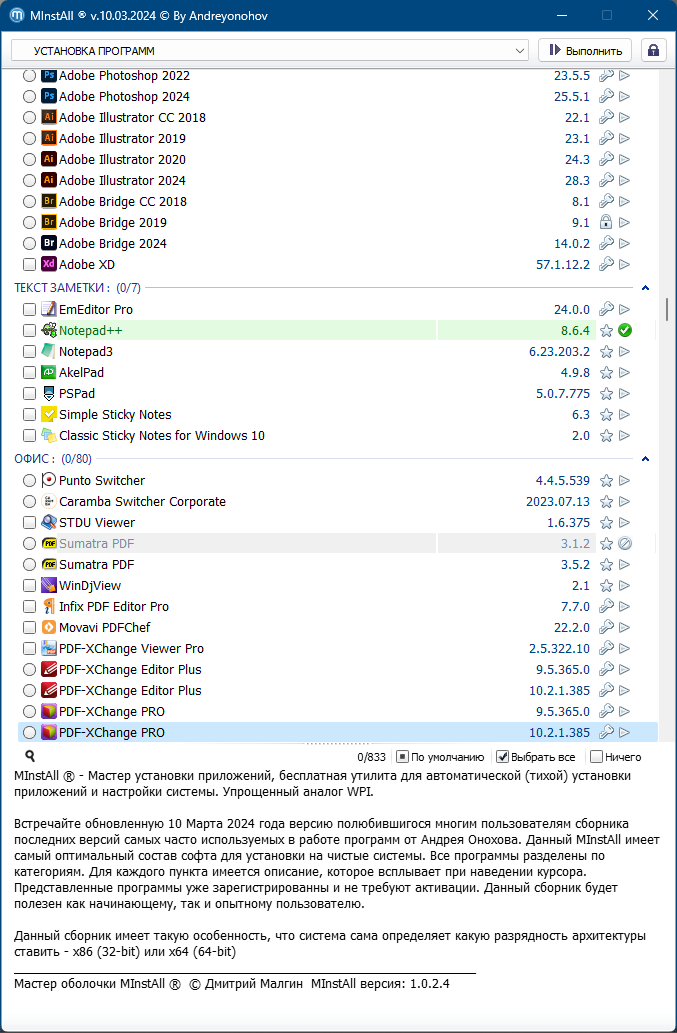Click the program list vertical scrollbar
677x1033 pixels.
[668, 308]
